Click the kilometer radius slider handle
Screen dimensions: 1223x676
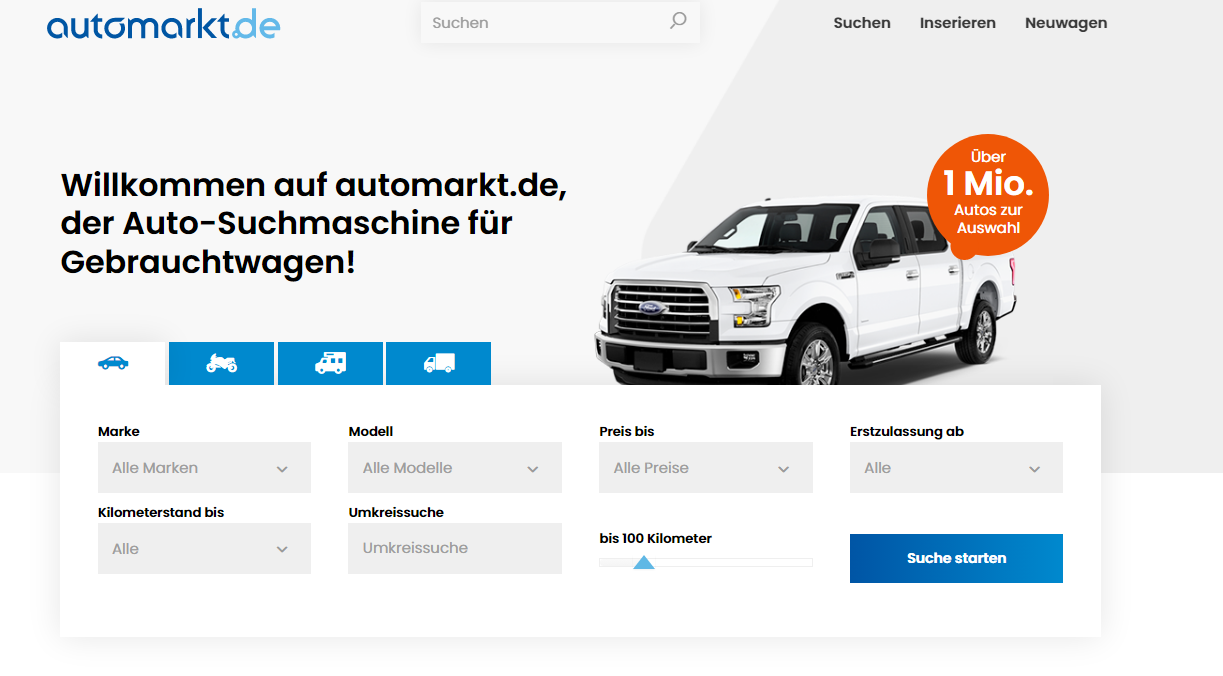[644, 563]
